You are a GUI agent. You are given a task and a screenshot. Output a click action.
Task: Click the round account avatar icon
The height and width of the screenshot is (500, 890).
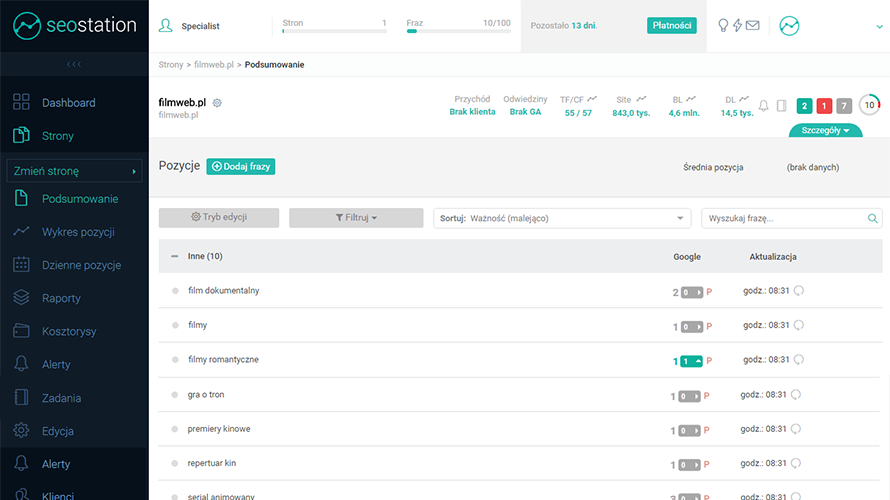(789, 26)
